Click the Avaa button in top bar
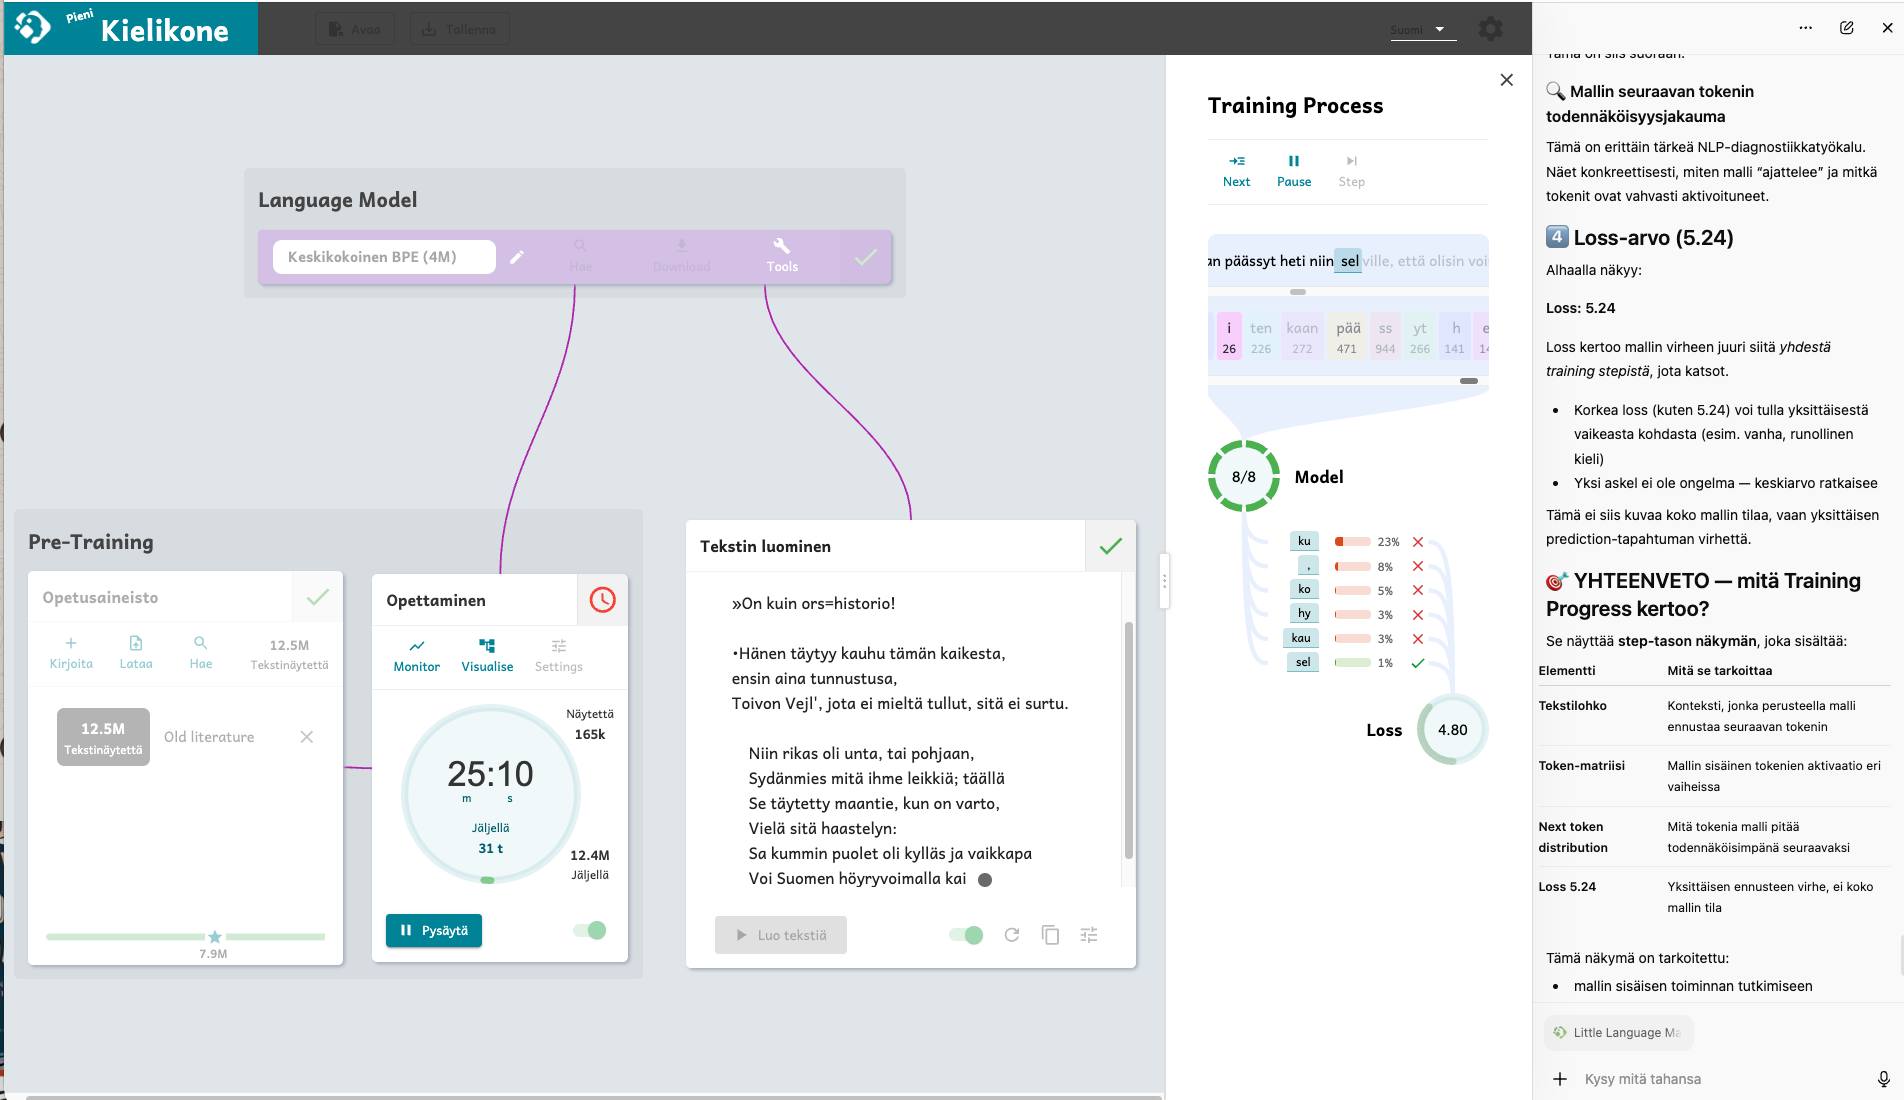 pos(355,29)
